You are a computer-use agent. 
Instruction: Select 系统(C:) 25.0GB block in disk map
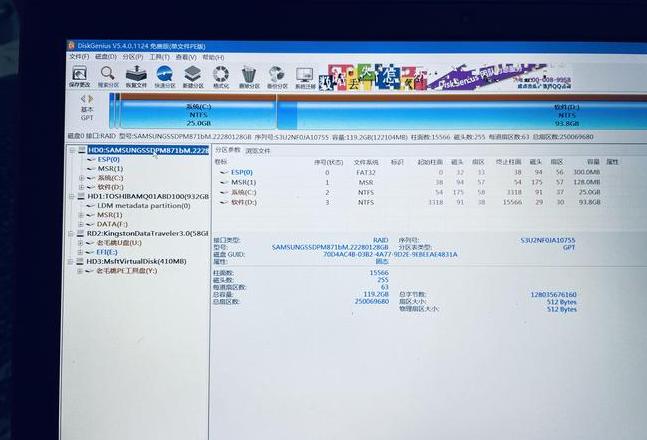click(199, 111)
